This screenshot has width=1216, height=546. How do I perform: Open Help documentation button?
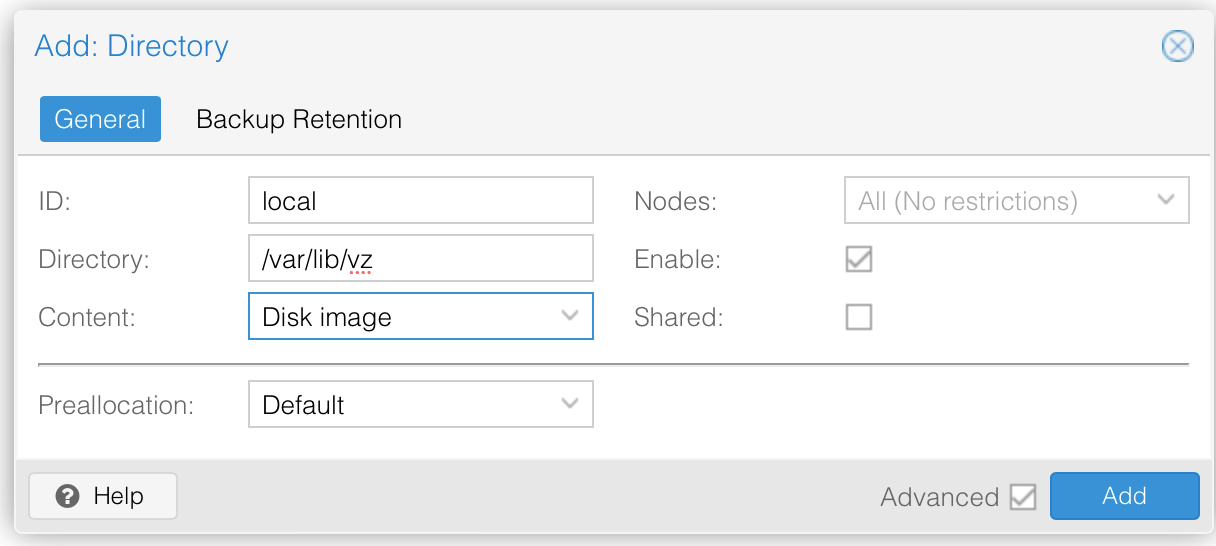(x=103, y=496)
